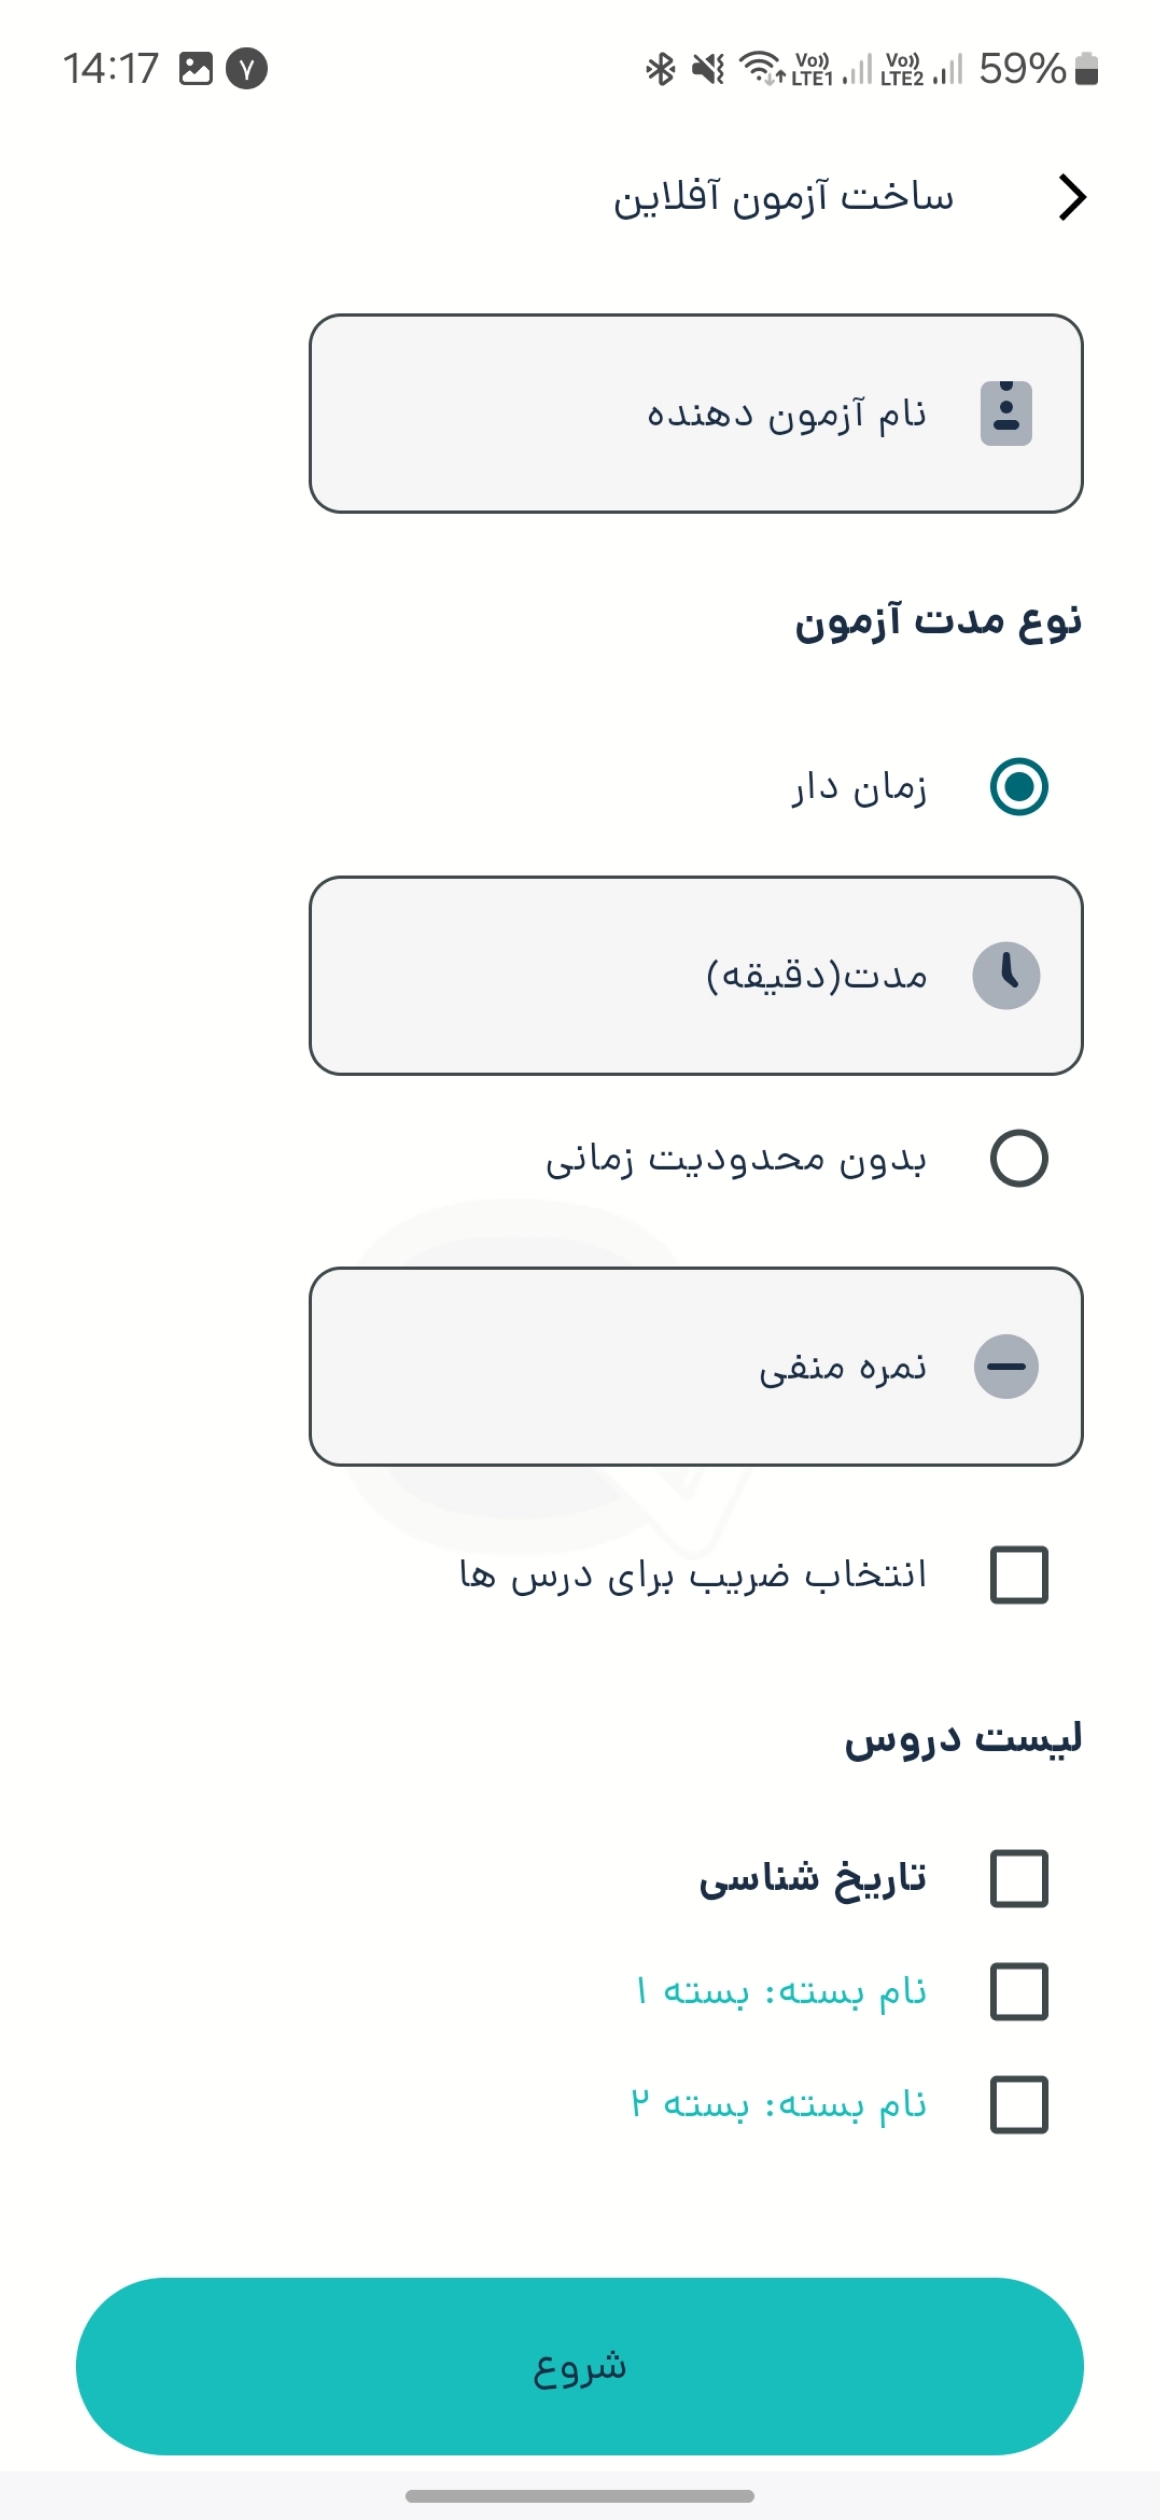Tap the picture notification icon in status bar
Image resolution: width=1160 pixels, height=2520 pixels.
point(196,69)
